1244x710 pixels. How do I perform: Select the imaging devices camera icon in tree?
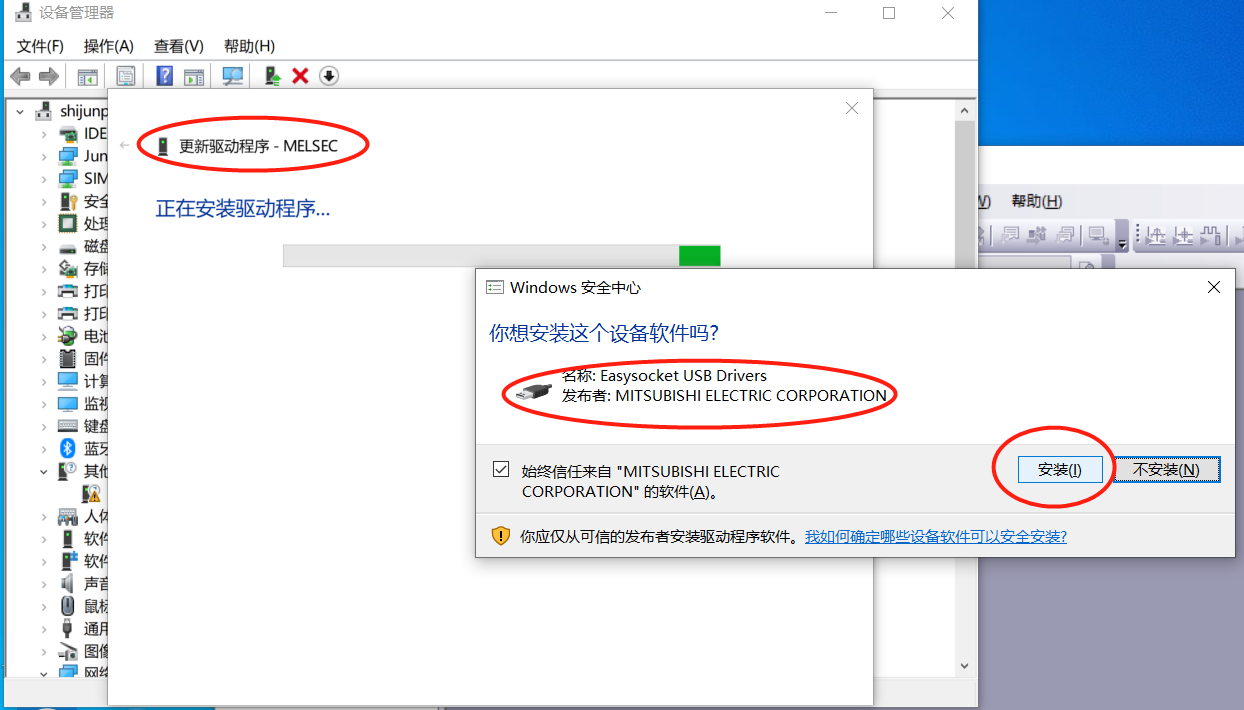(x=68, y=651)
